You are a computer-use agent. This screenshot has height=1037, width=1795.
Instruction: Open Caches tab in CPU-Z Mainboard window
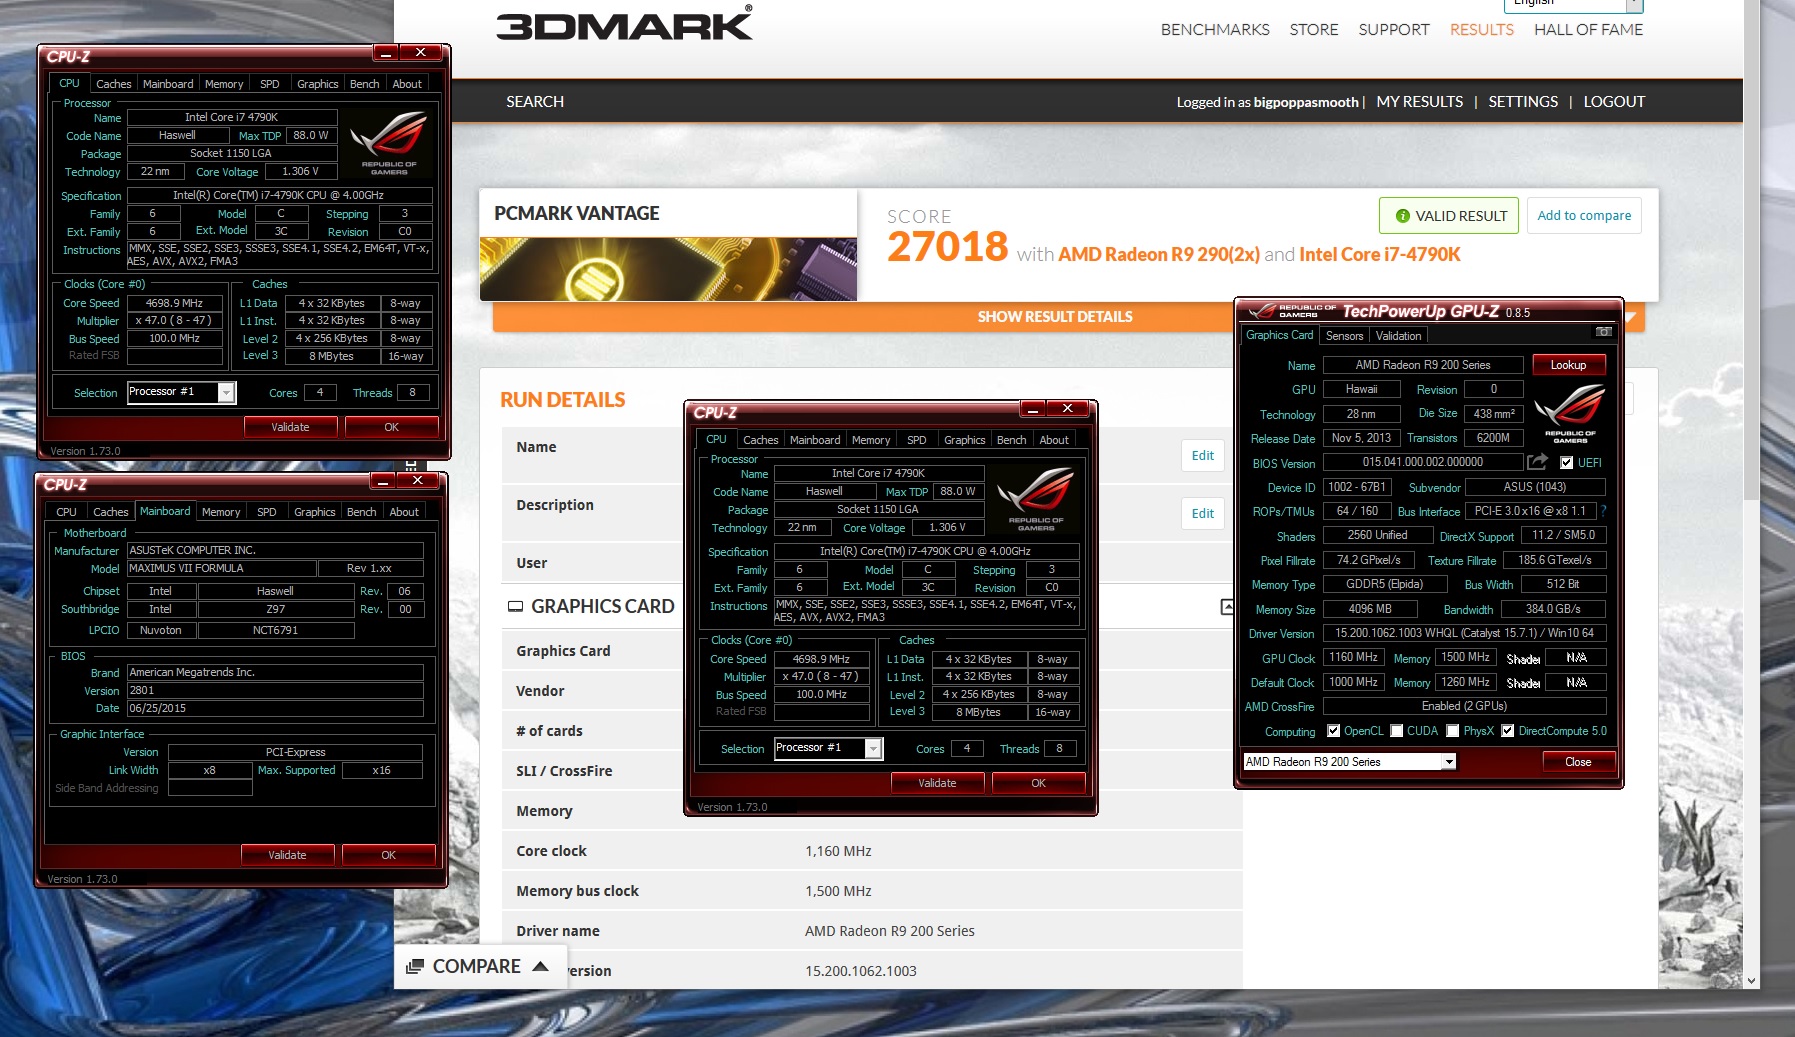110,512
